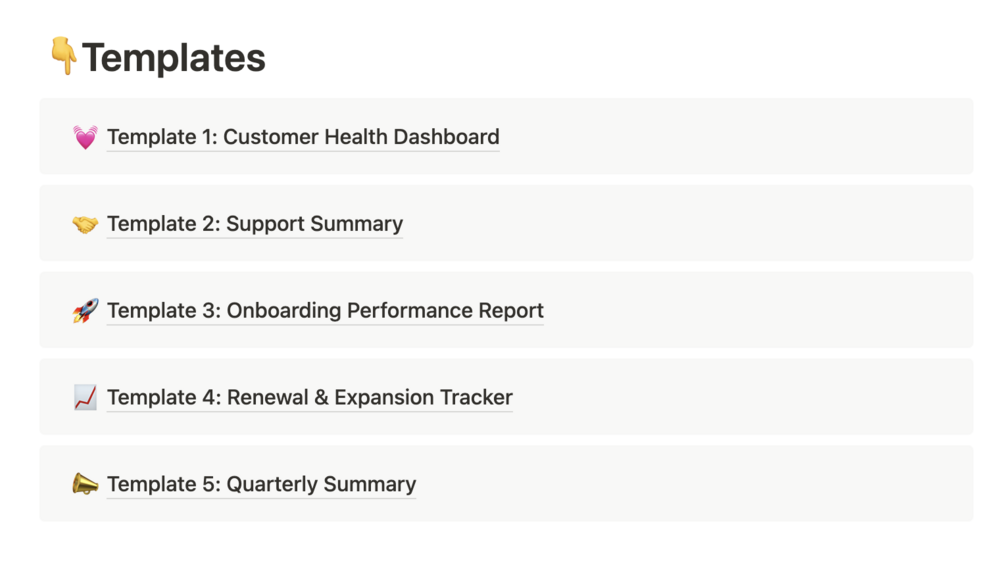Open the Template 2: Support Summary page

click(255, 224)
